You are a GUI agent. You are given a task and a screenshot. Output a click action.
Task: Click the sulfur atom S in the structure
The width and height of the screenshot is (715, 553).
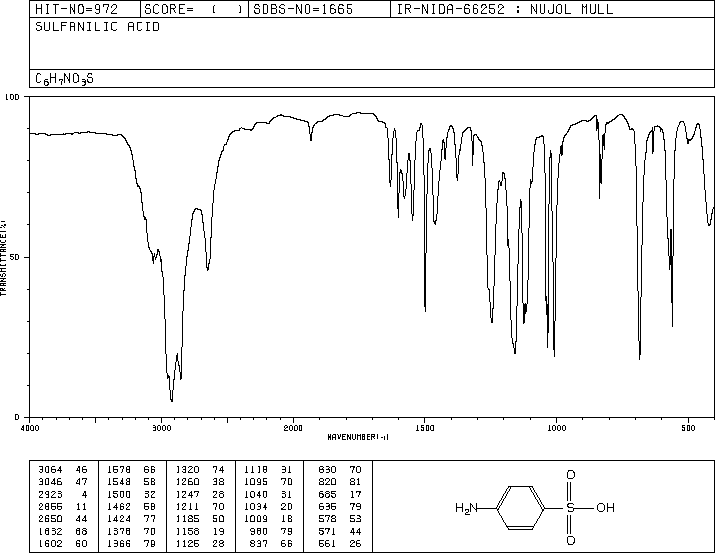pyautogui.click(x=570, y=507)
